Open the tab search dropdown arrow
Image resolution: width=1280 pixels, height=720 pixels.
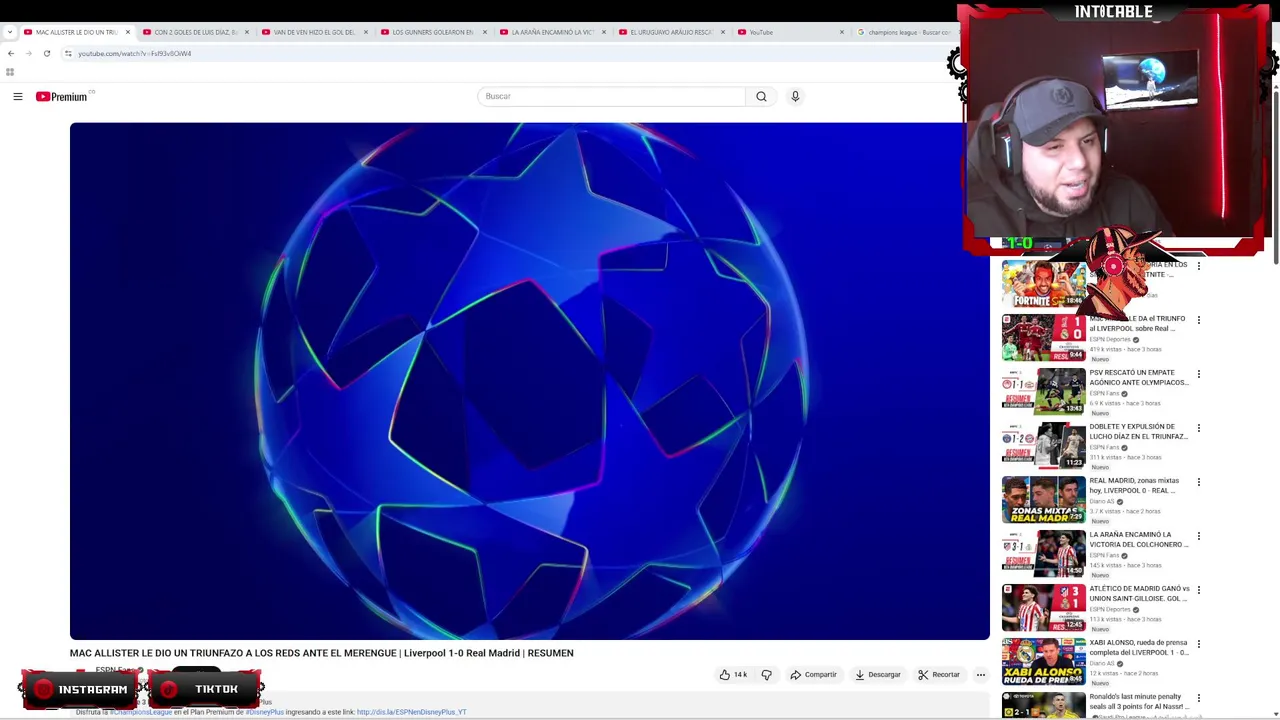(x=10, y=32)
